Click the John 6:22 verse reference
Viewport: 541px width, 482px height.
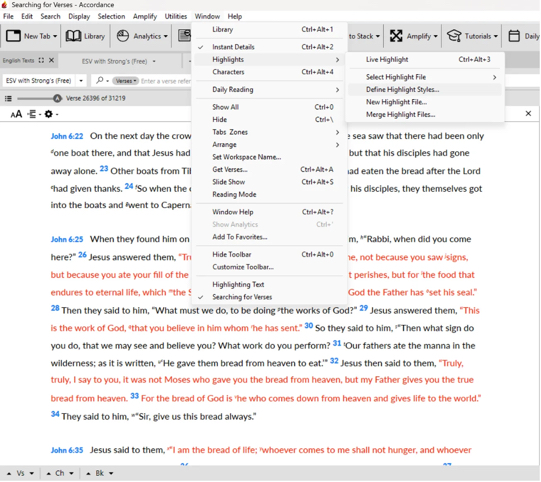click(67, 136)
